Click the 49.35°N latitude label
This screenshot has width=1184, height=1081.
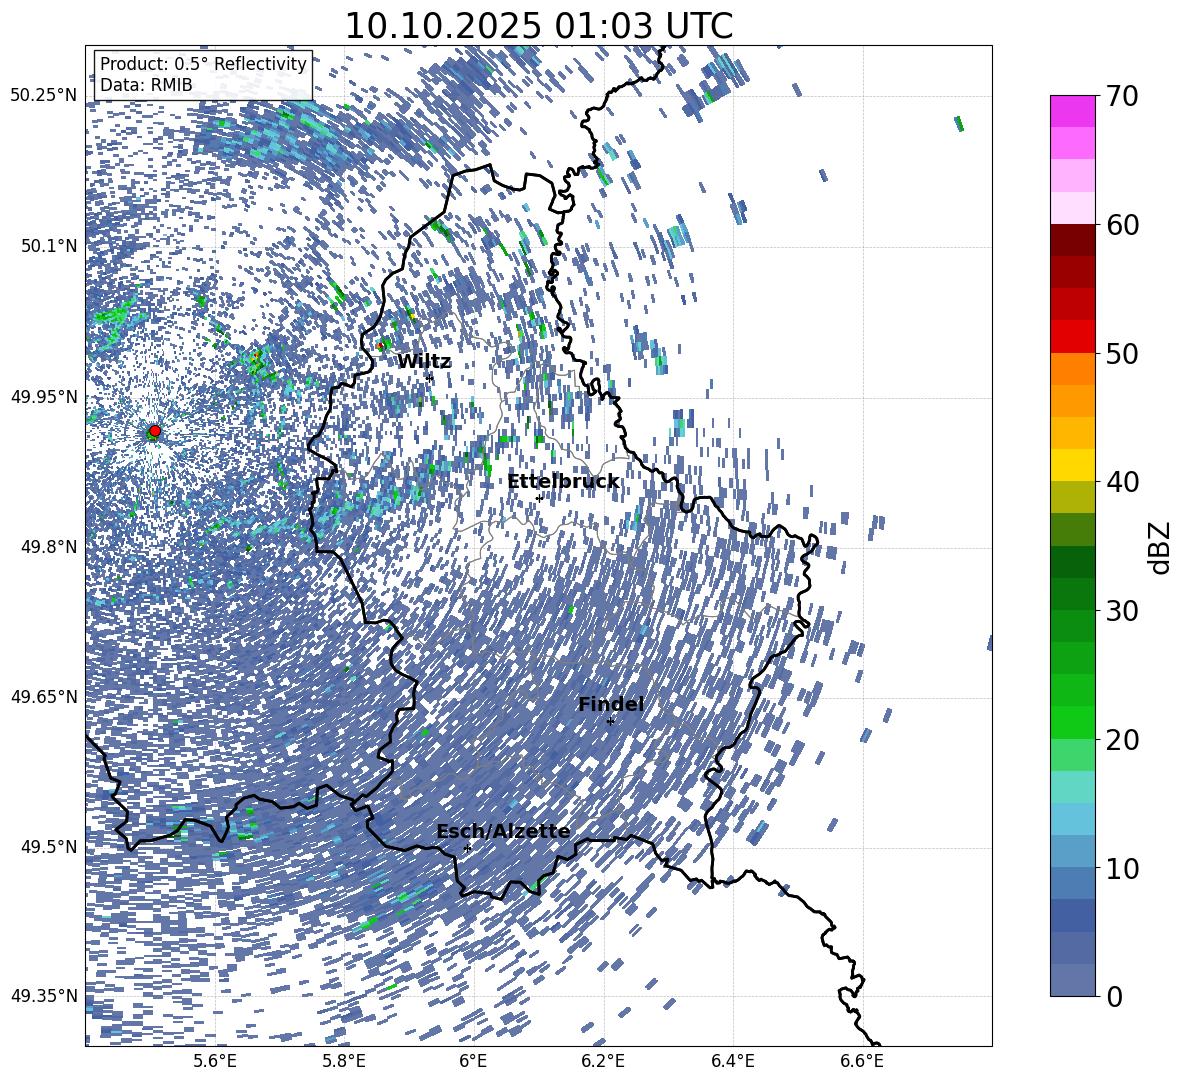click(44, 996)
